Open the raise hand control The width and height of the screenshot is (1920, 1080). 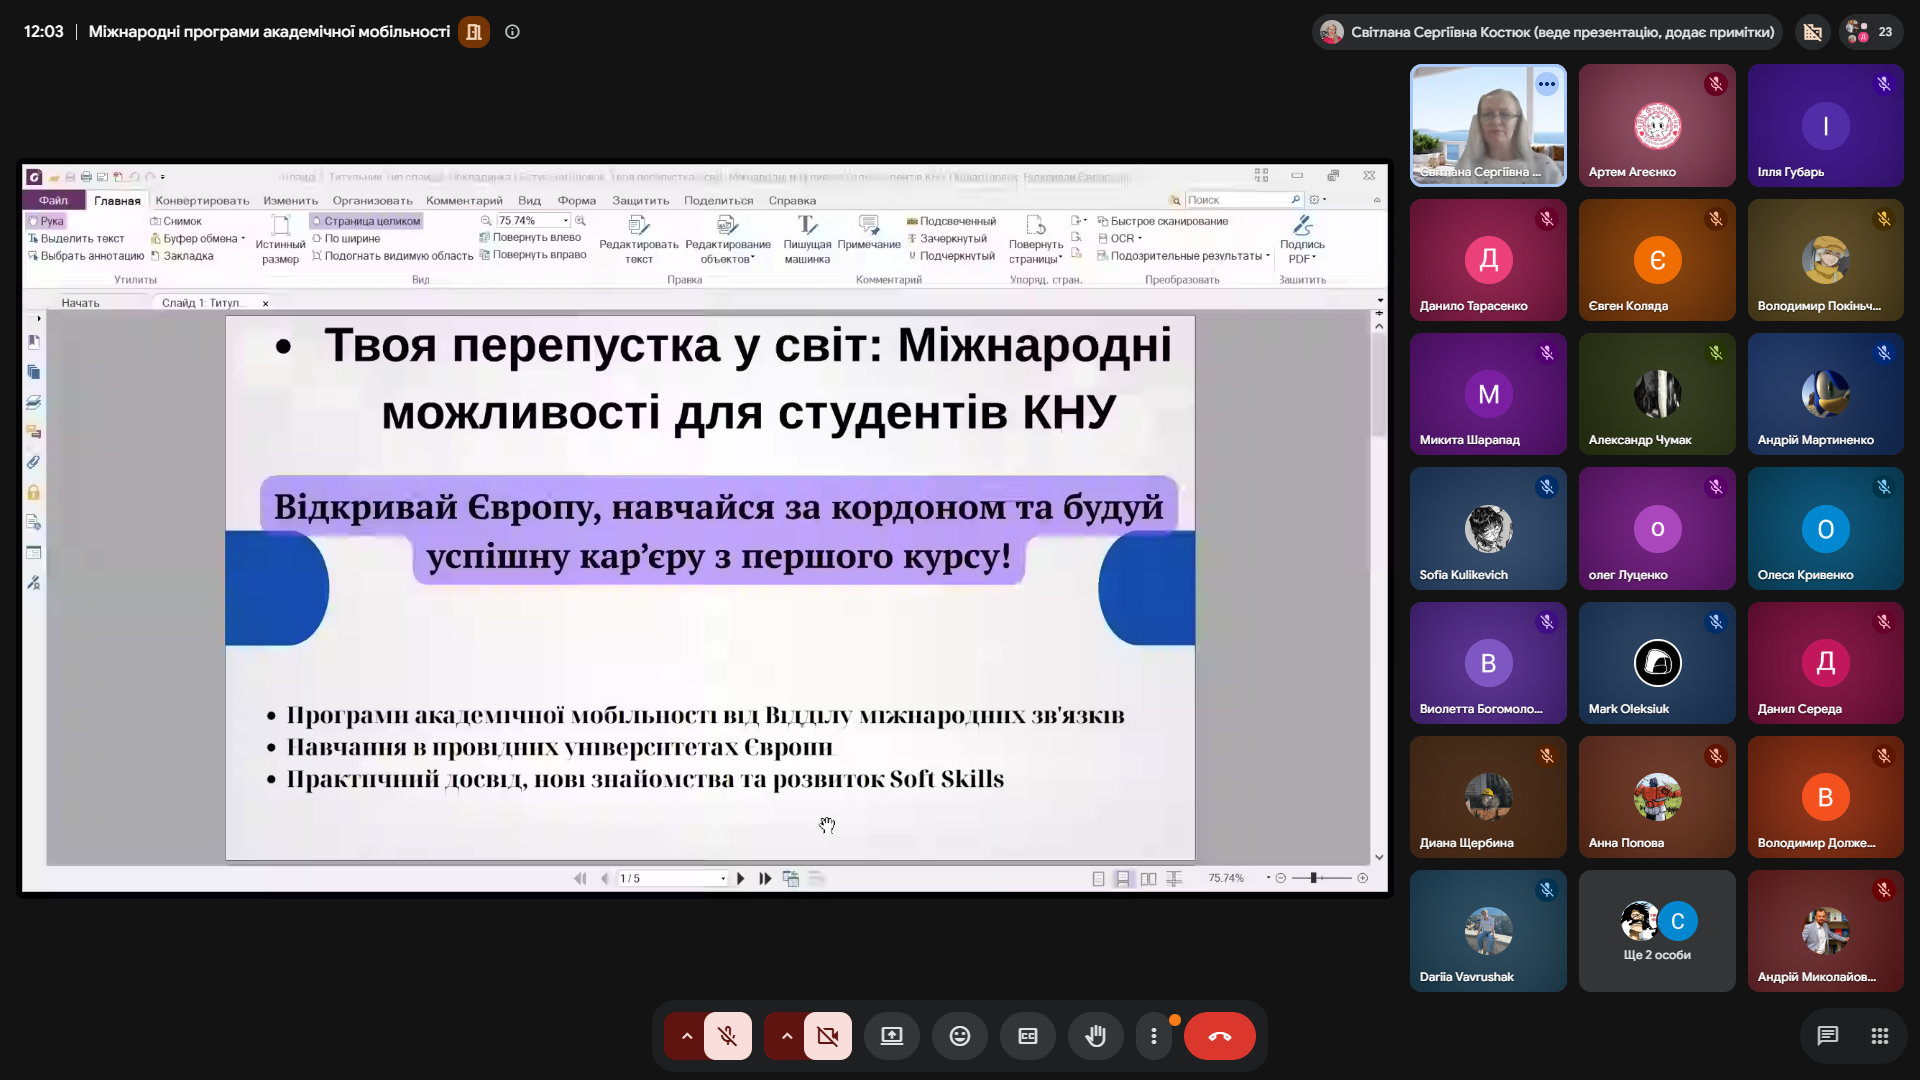1095,1036
